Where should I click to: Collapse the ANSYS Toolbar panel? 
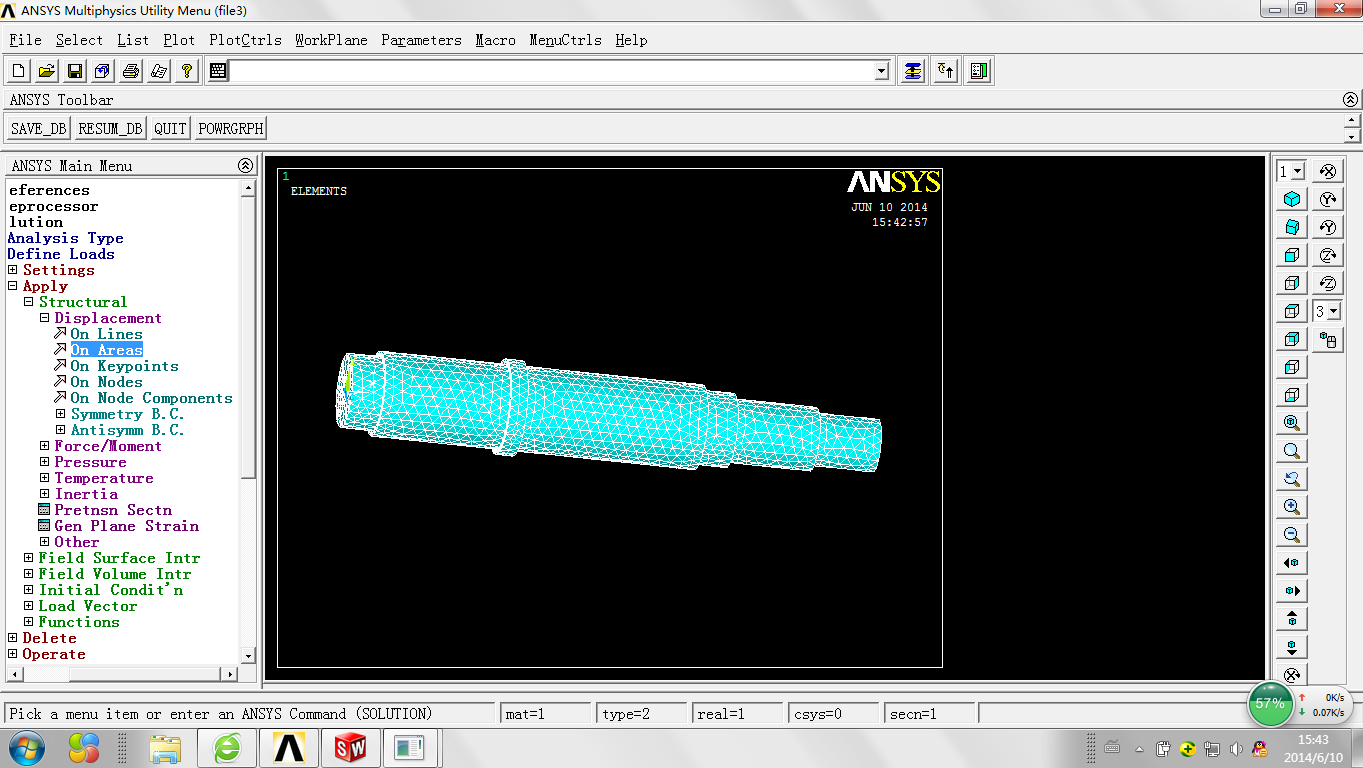(x=1350, y=100)
